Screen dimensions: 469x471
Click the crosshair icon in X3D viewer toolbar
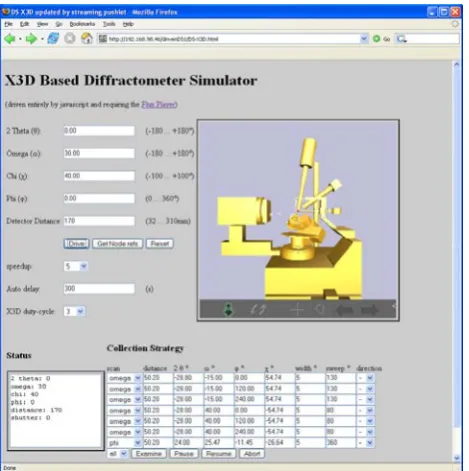pos(296,310)
